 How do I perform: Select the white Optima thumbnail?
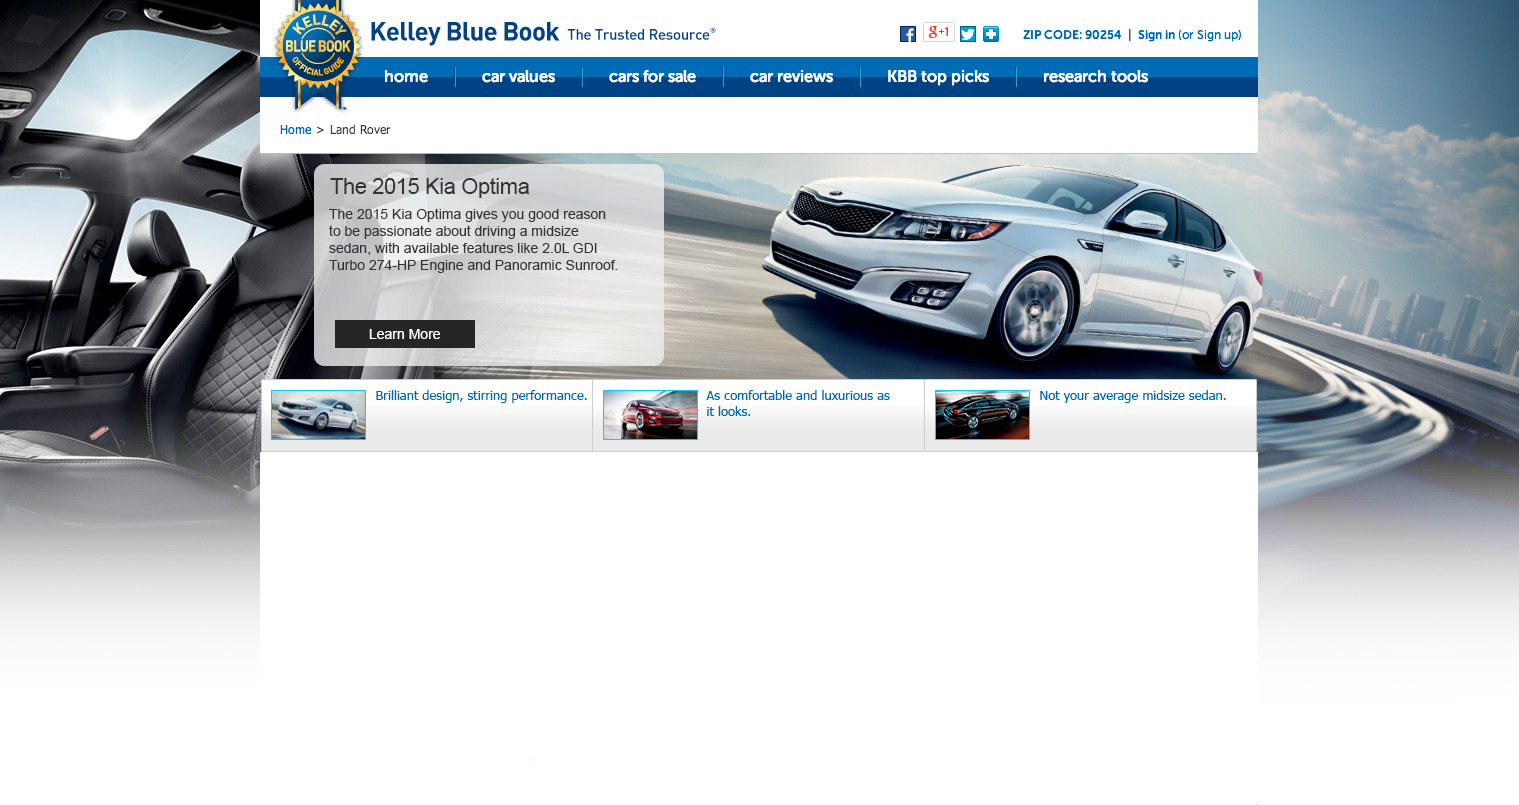318,415
